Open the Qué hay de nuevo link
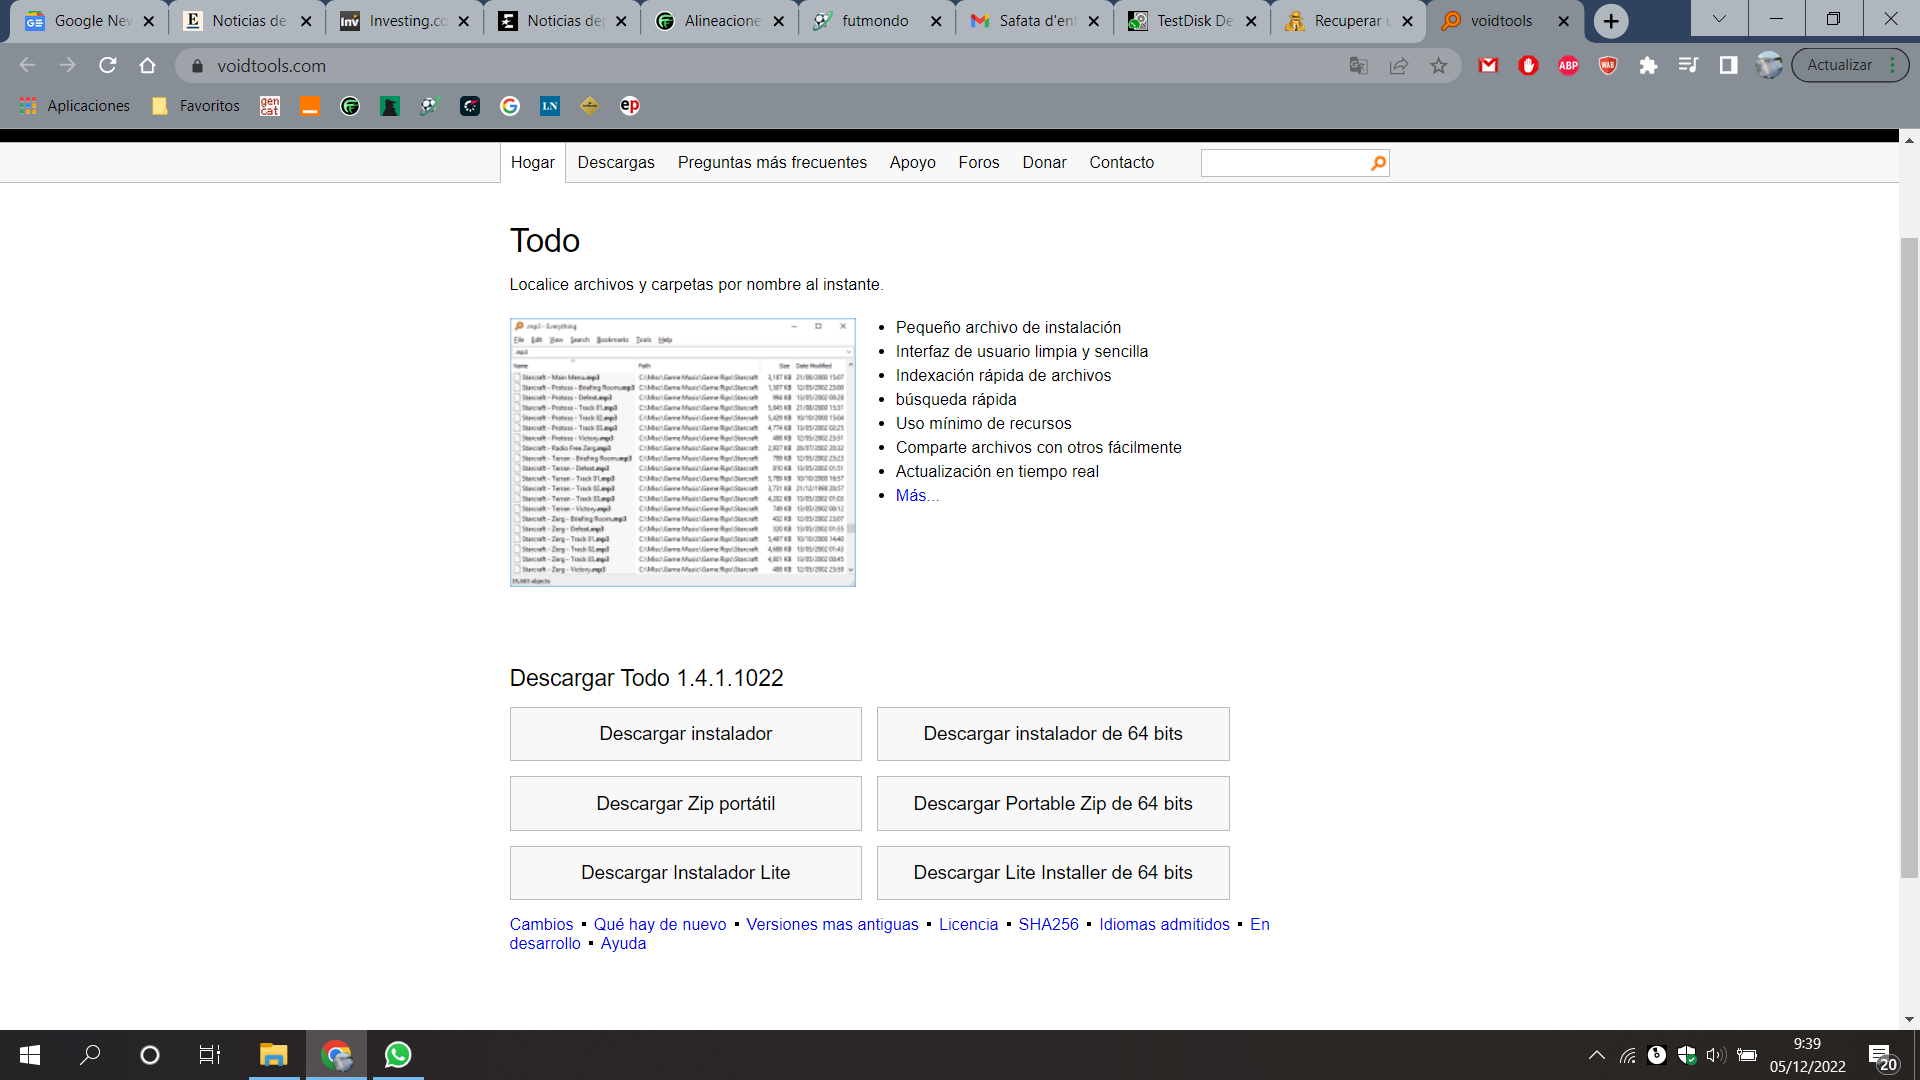The height and width of the screenshot is (1080, 1920). [660, 925]
